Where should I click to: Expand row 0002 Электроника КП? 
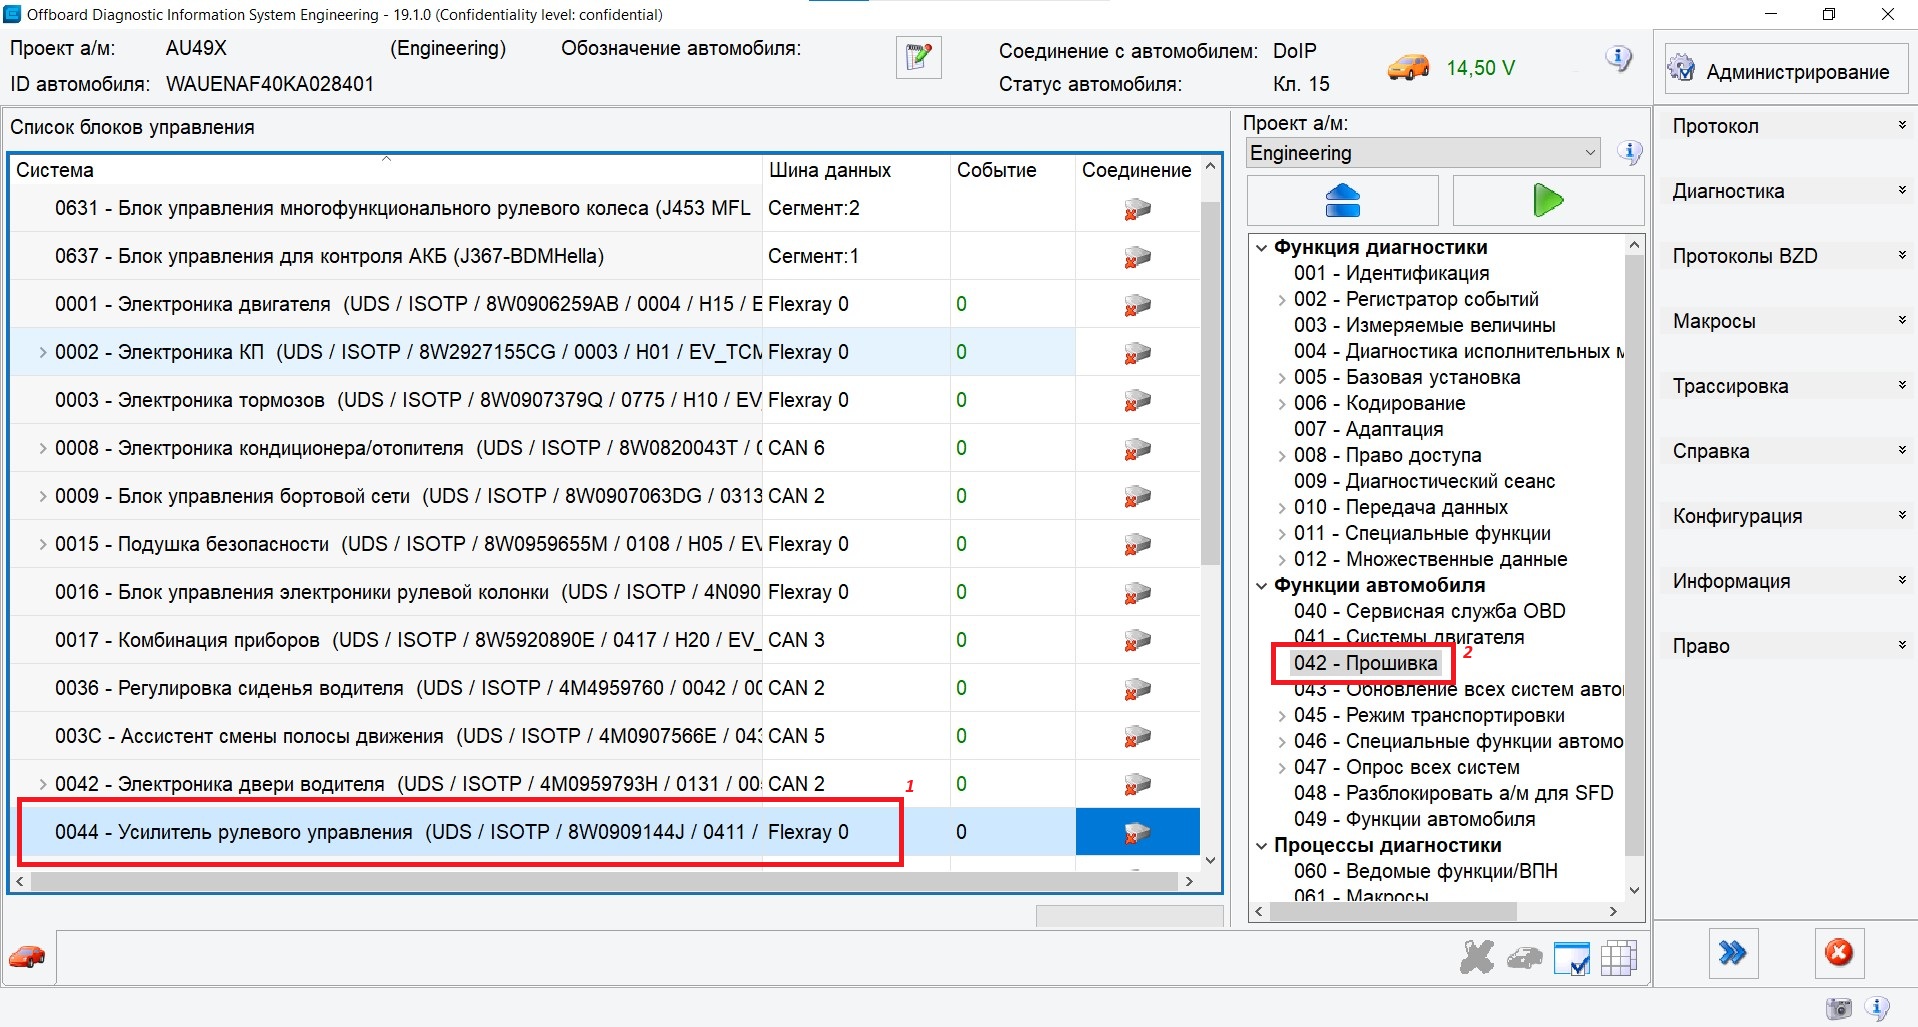(43, 352)
